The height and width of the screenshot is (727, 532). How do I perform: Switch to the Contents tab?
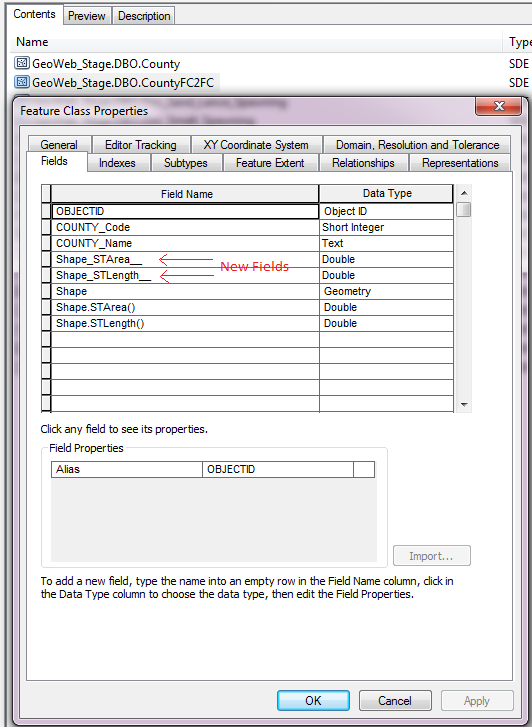[34, 14]
